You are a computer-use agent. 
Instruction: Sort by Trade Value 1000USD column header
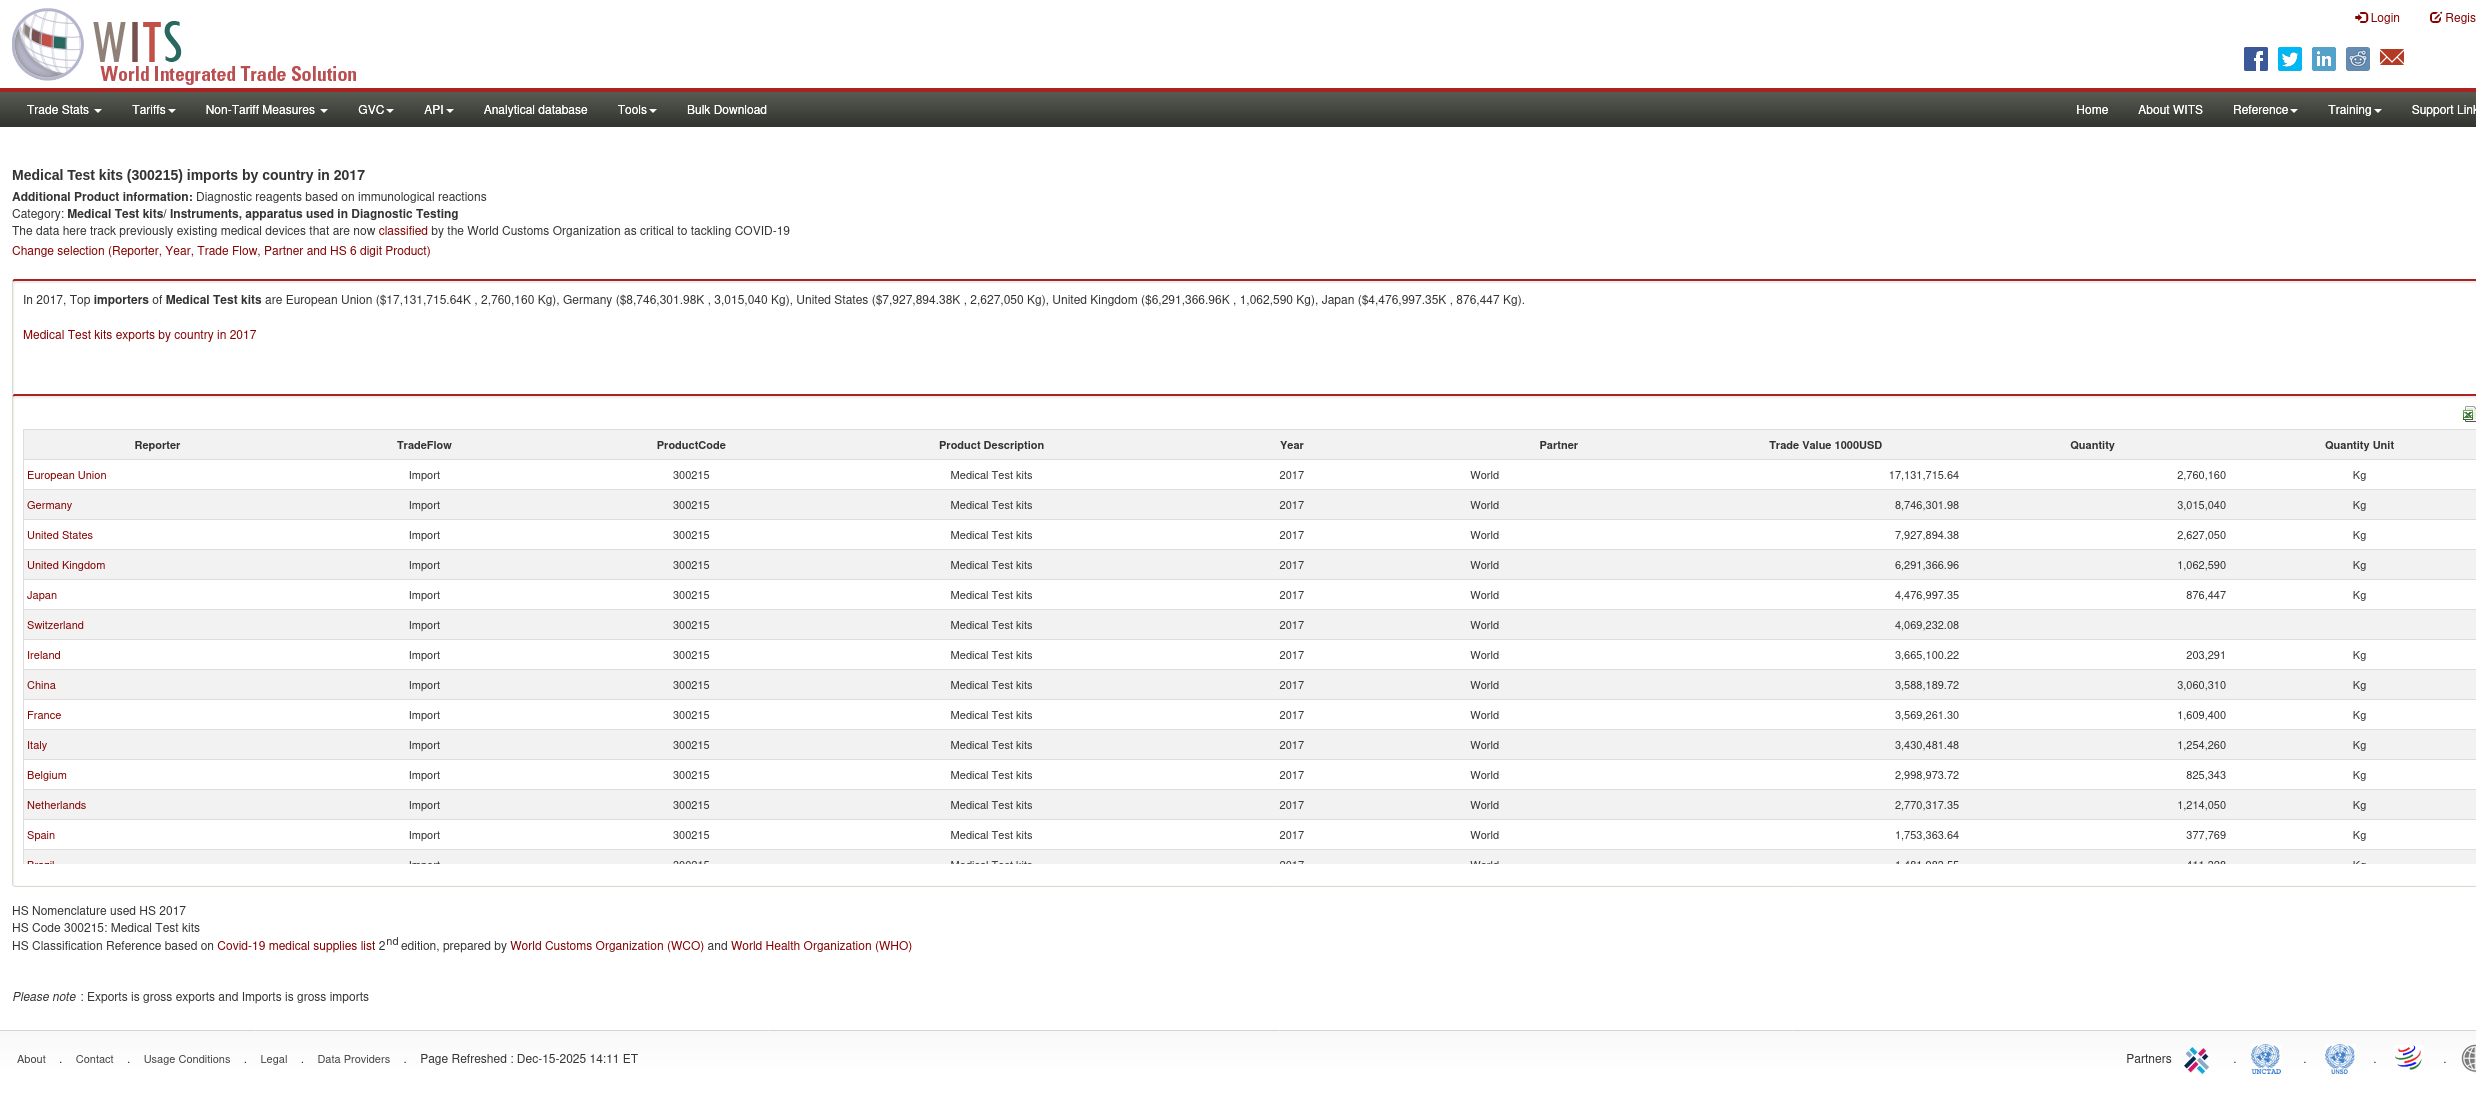point(1824,445)
